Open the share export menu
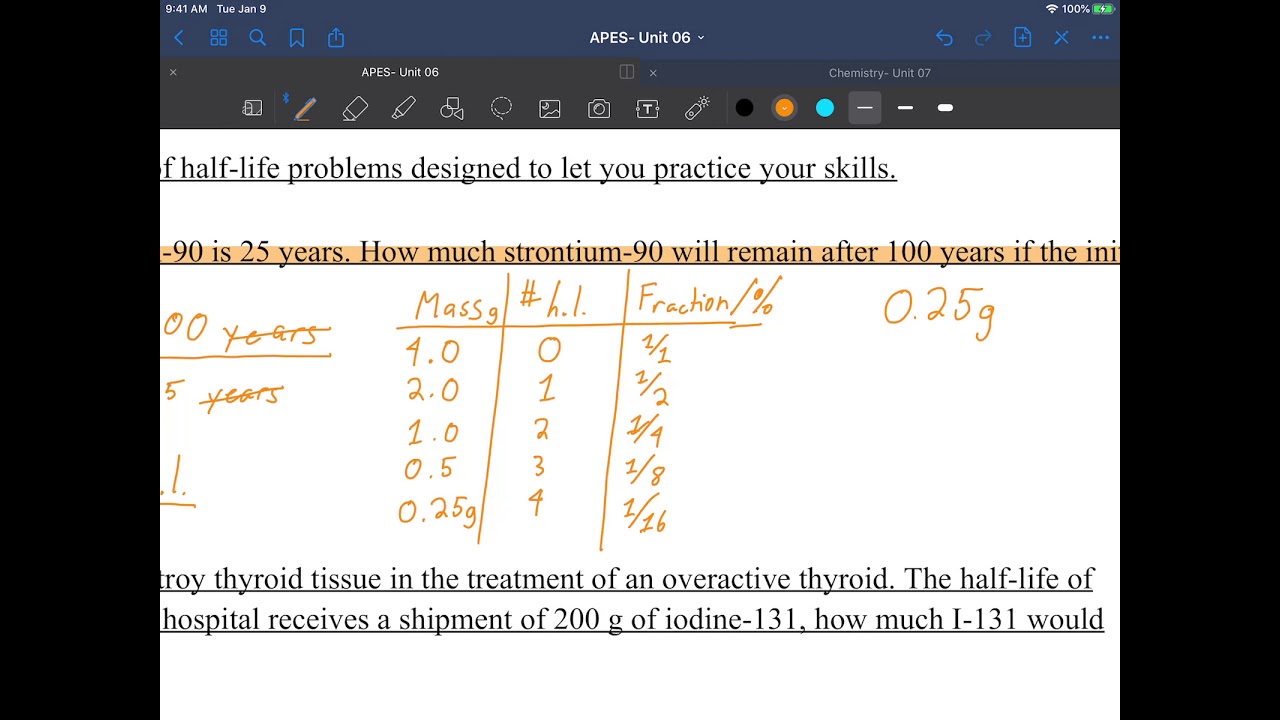 [x=336, y=38]
